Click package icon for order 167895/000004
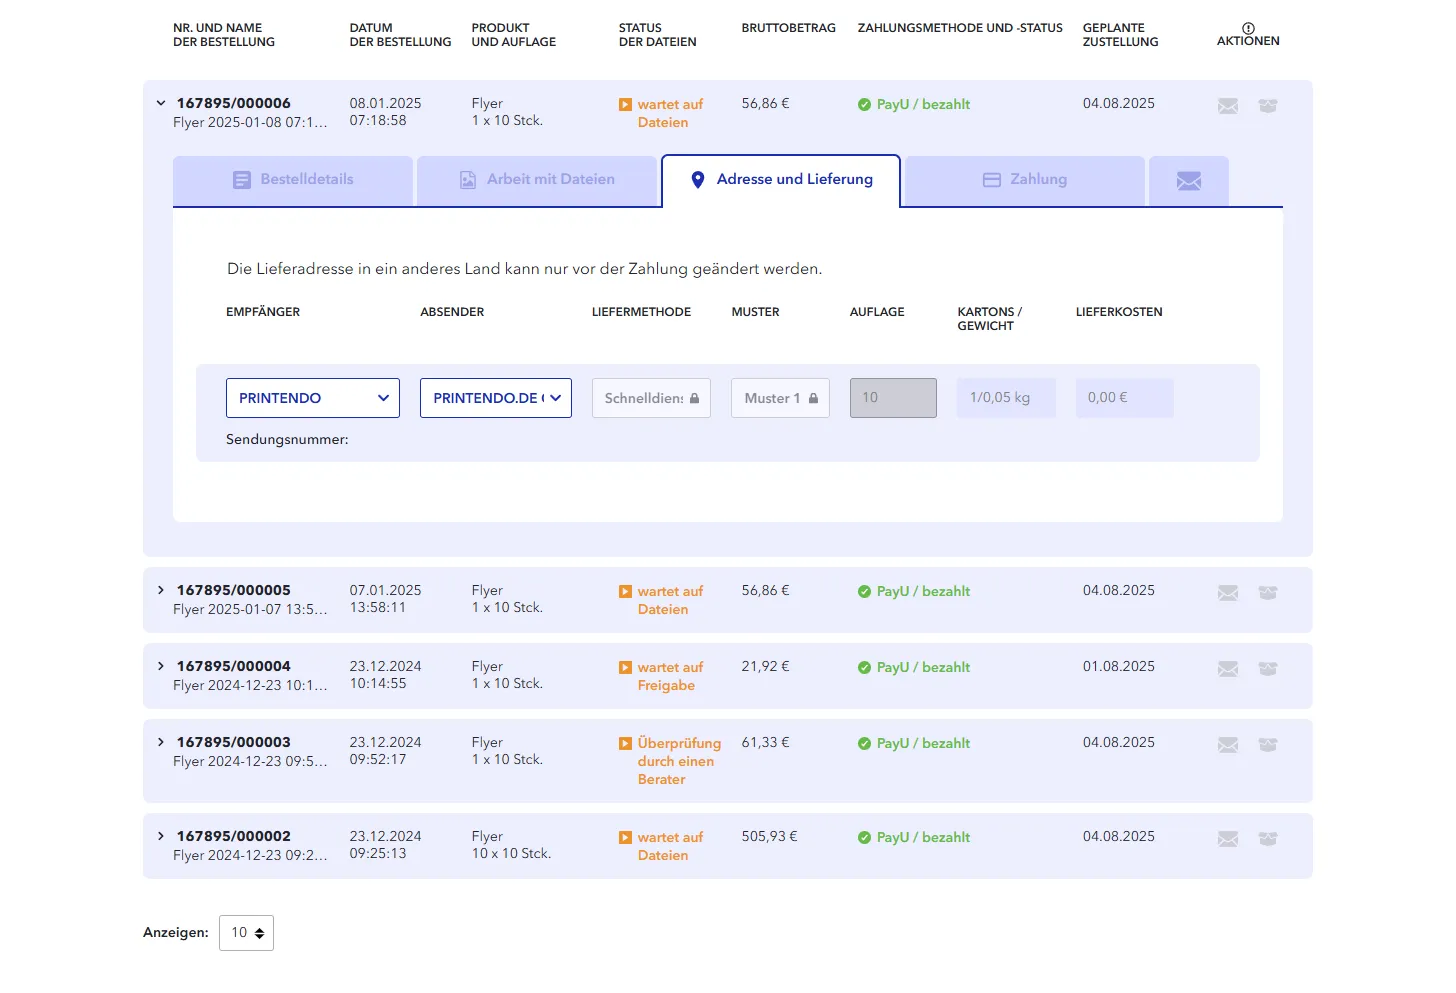Screen dimensions: 1456x993 (1268, 669)
